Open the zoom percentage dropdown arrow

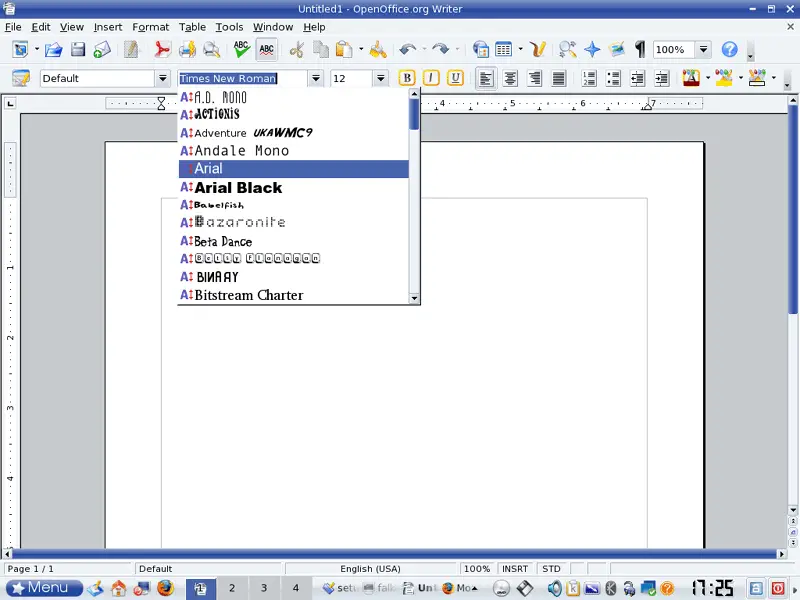(704, 49)
